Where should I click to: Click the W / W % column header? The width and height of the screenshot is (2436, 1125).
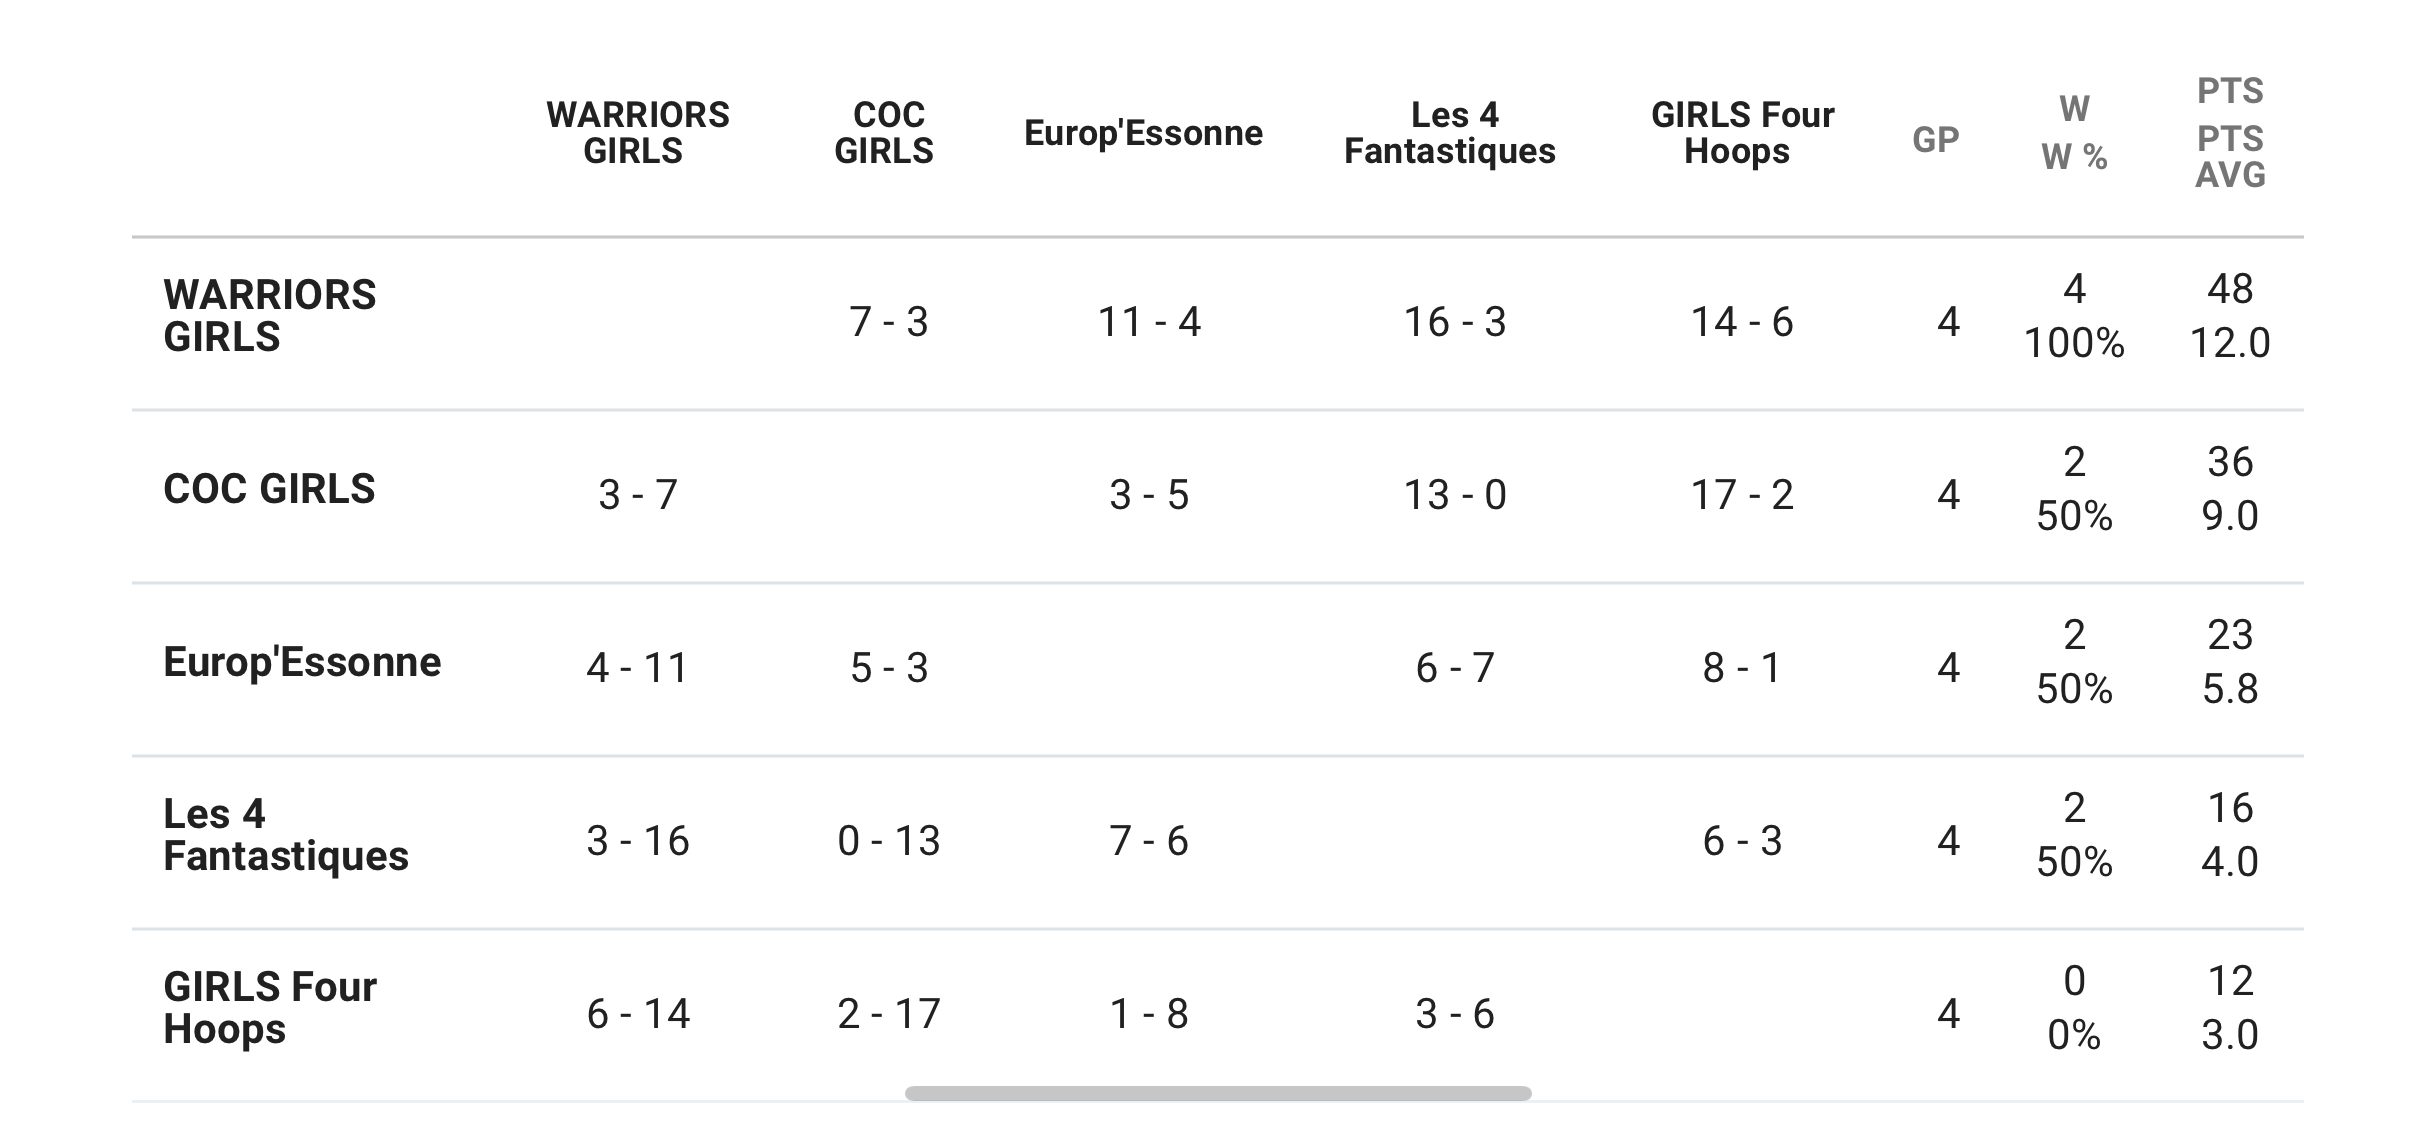point(2074,133)
